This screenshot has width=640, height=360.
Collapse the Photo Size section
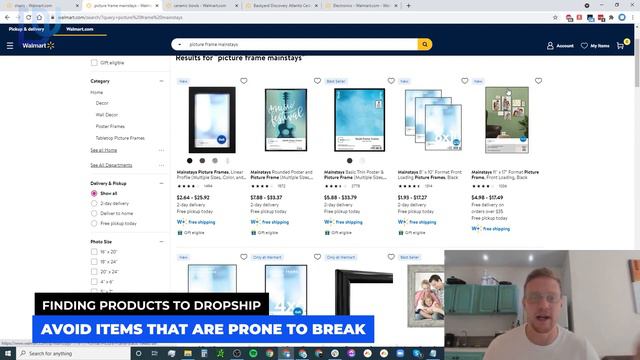pyautogui.click(x=161, y=242)
